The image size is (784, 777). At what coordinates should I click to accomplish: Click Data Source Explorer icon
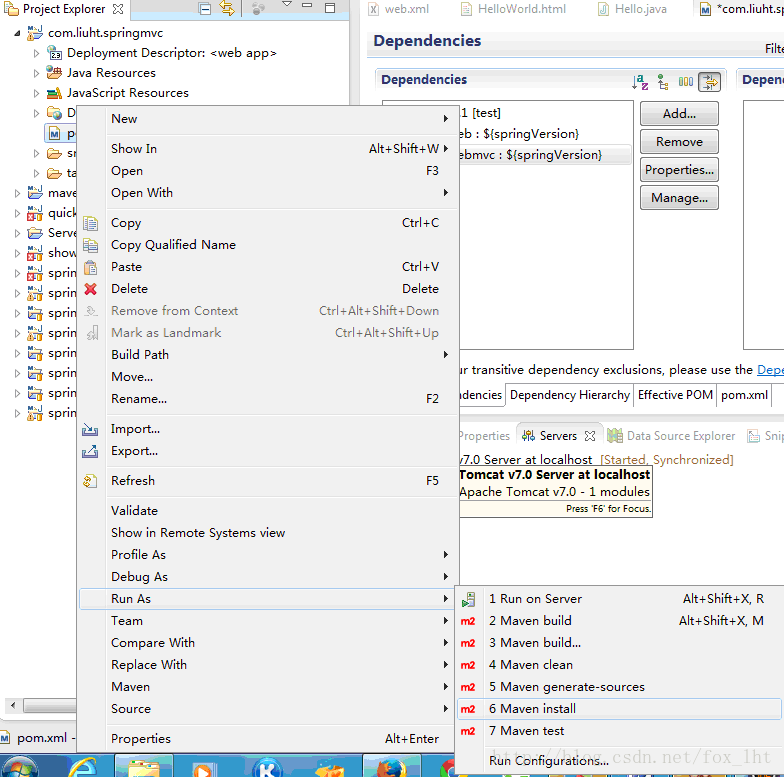[x=615, y=436]
